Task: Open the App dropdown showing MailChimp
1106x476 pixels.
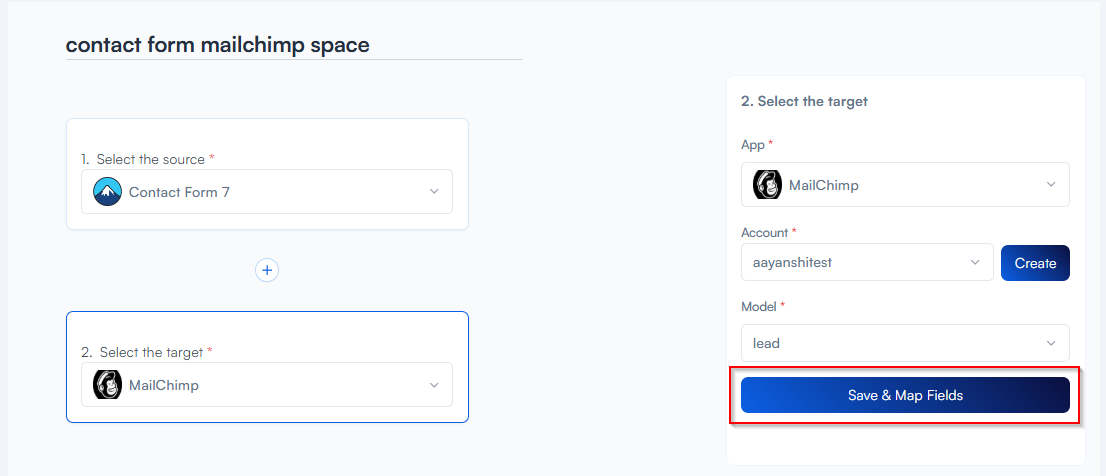Action: click(x=904, y=185)
